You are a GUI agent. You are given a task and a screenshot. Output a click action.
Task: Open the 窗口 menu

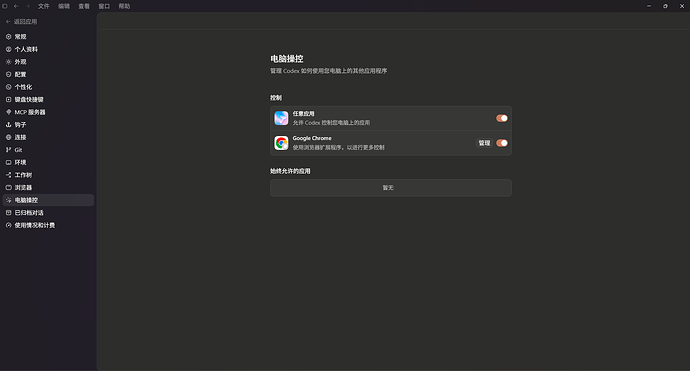tap(104, 6)
